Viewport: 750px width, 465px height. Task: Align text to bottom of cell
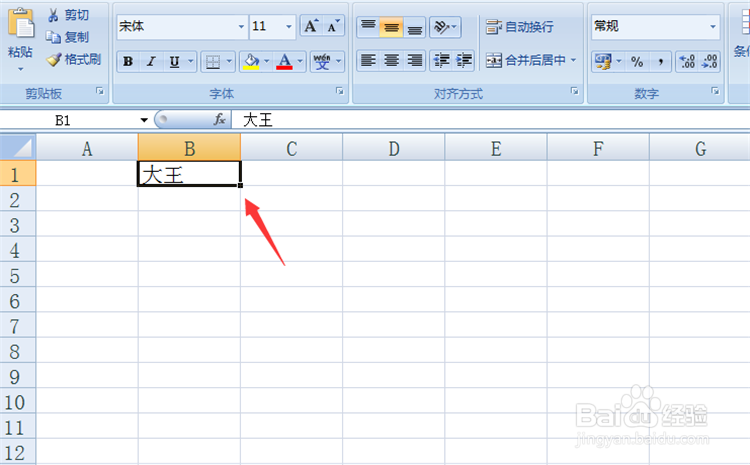414,26
